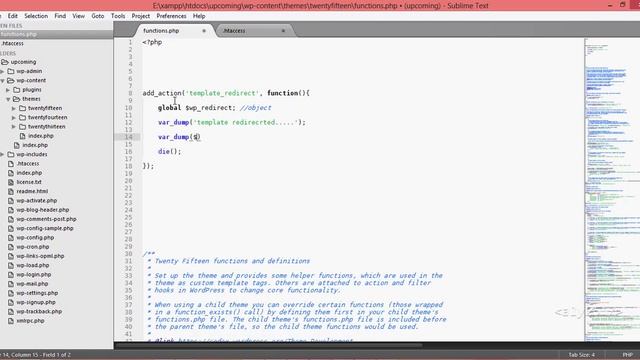
Task: Open the Help menu
Action: tap(199, 16)
